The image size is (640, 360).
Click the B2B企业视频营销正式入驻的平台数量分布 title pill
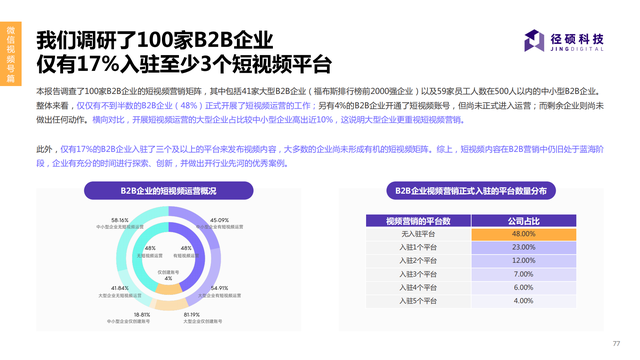(471, 191)
